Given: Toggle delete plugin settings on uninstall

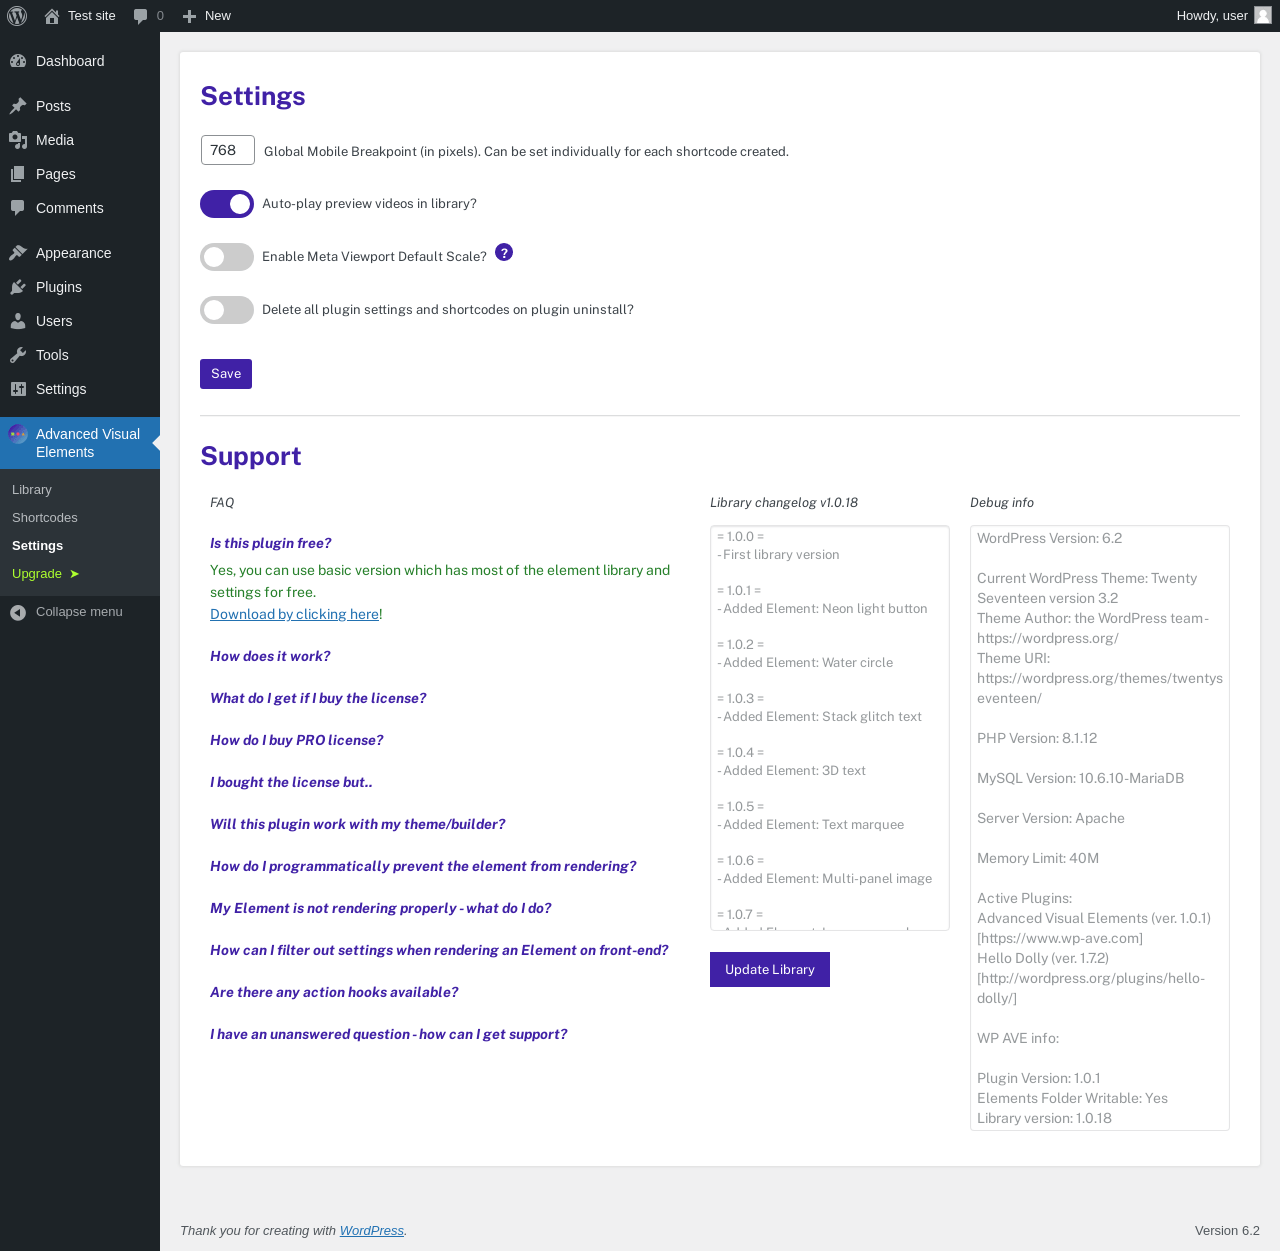Looking at the screenshot, I should pos(227,310).
